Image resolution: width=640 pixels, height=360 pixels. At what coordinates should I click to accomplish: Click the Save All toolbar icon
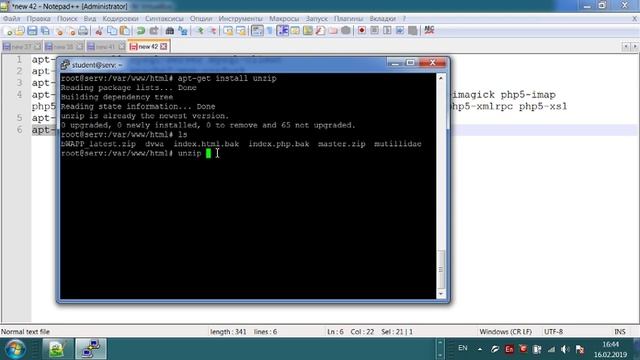pos(45,31)
